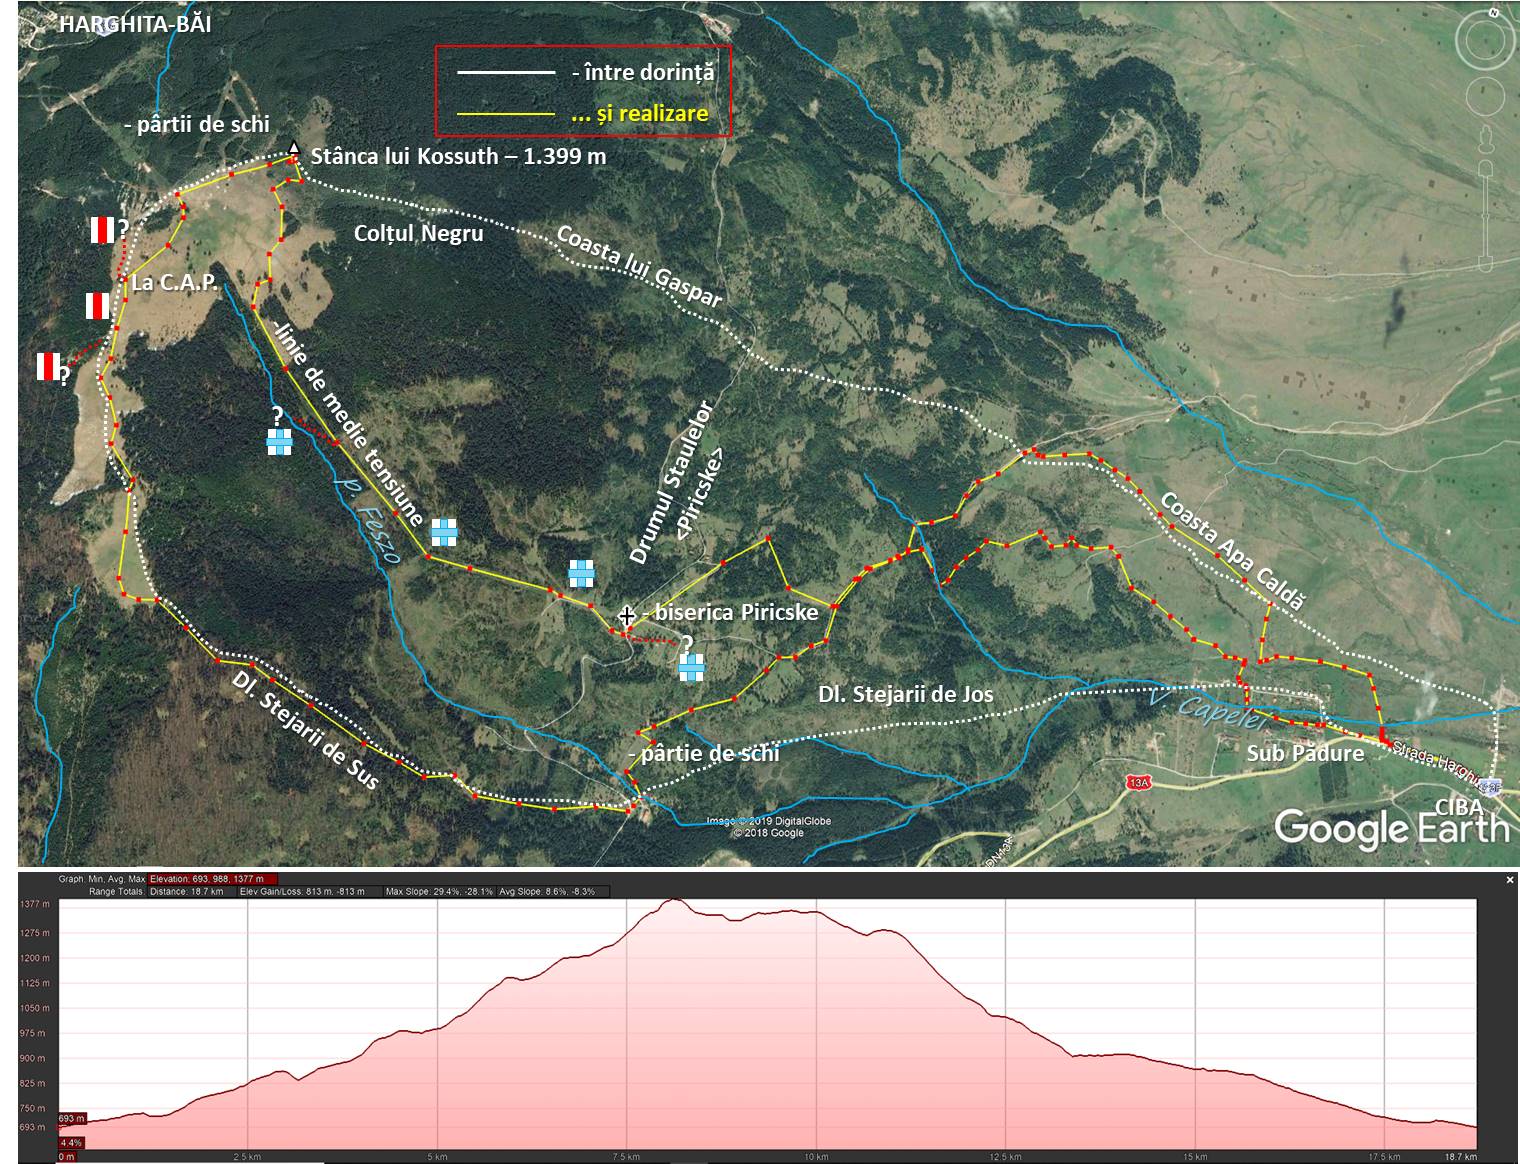Click the Elev Gain/Loss readout
1520x1164 pixels.
311,891
